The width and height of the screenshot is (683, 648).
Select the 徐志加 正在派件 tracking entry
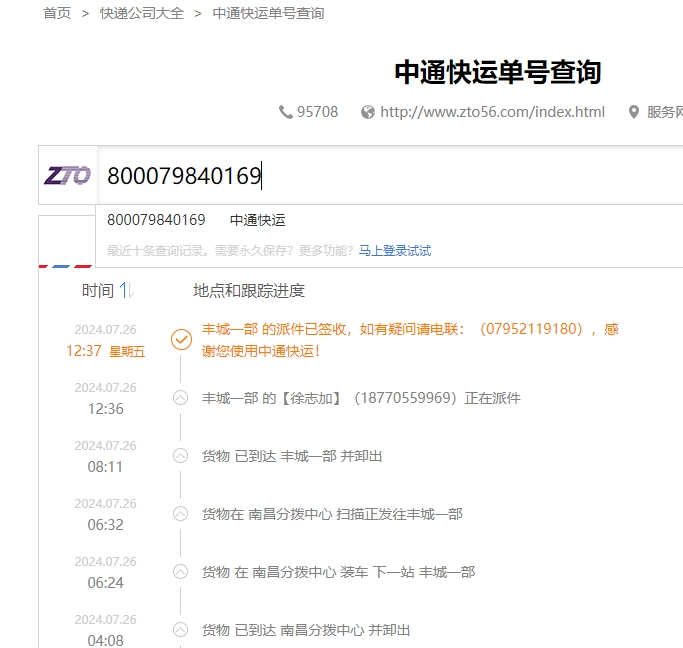[361, 398]
